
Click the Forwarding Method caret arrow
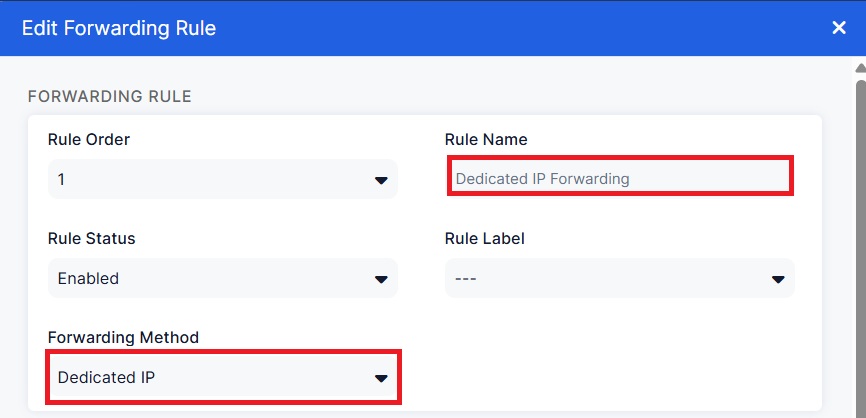coord(380,378)
